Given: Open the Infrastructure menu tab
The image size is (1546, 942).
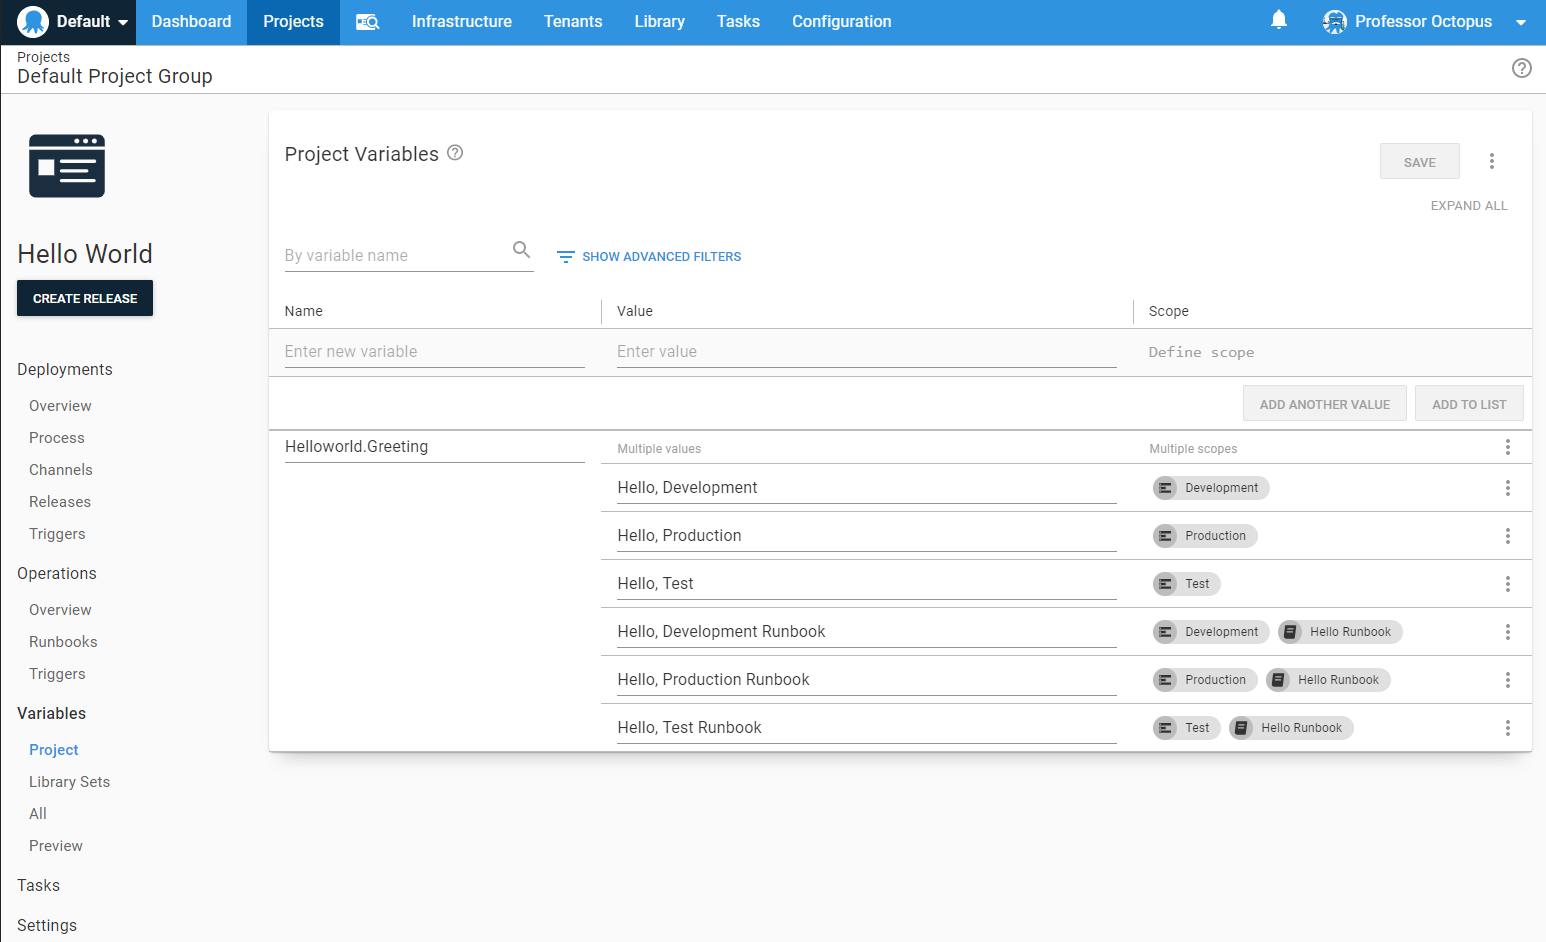Looking at the screenshot, I should point(461,22).
